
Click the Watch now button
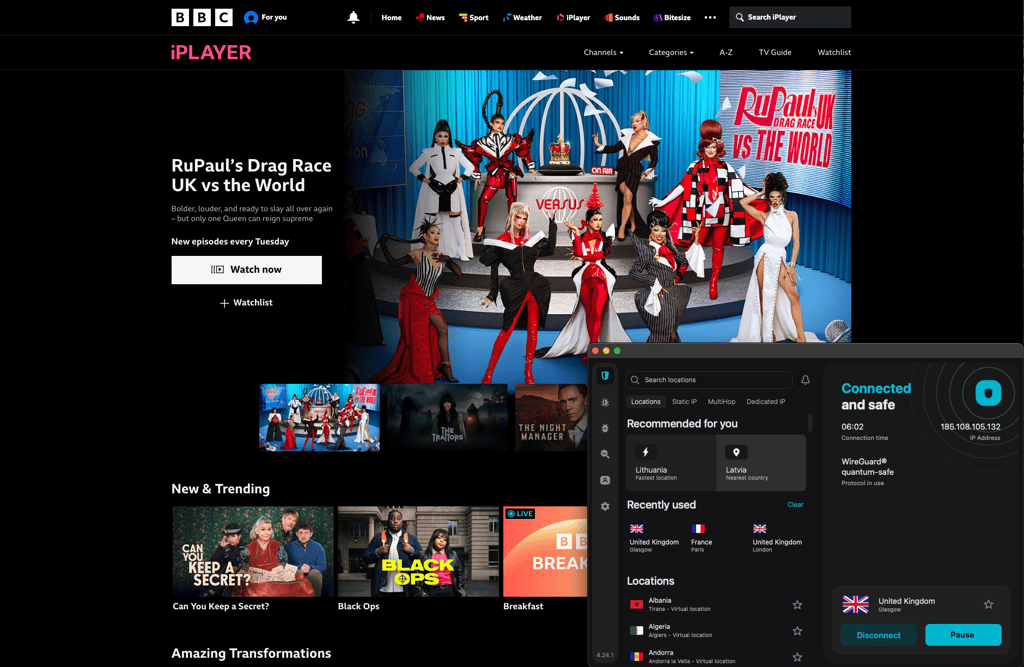point(246,270)
